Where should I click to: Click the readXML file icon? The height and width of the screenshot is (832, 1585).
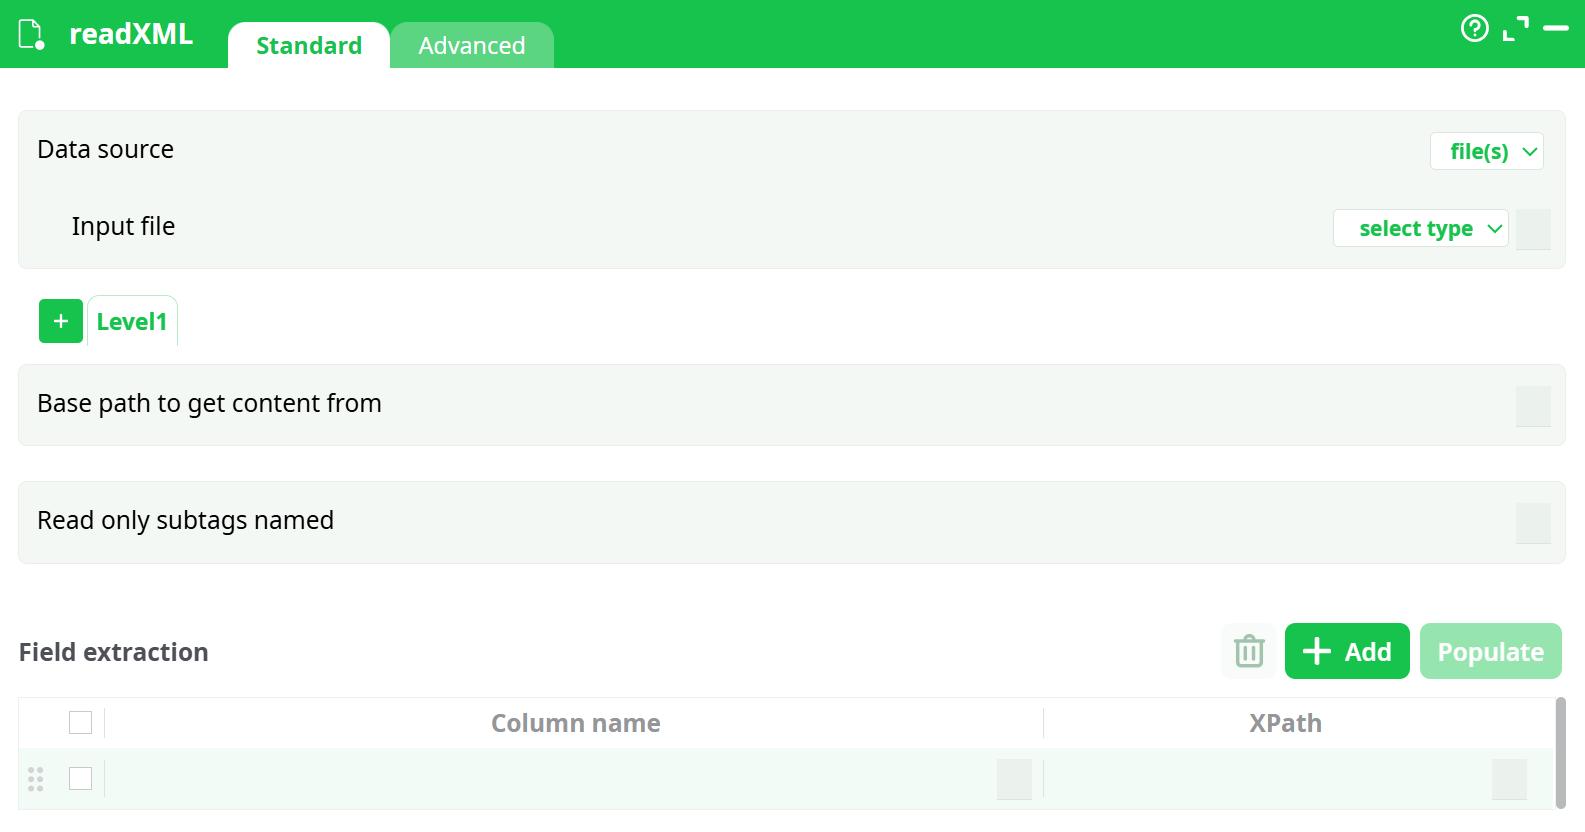click(x=32, y=34)
